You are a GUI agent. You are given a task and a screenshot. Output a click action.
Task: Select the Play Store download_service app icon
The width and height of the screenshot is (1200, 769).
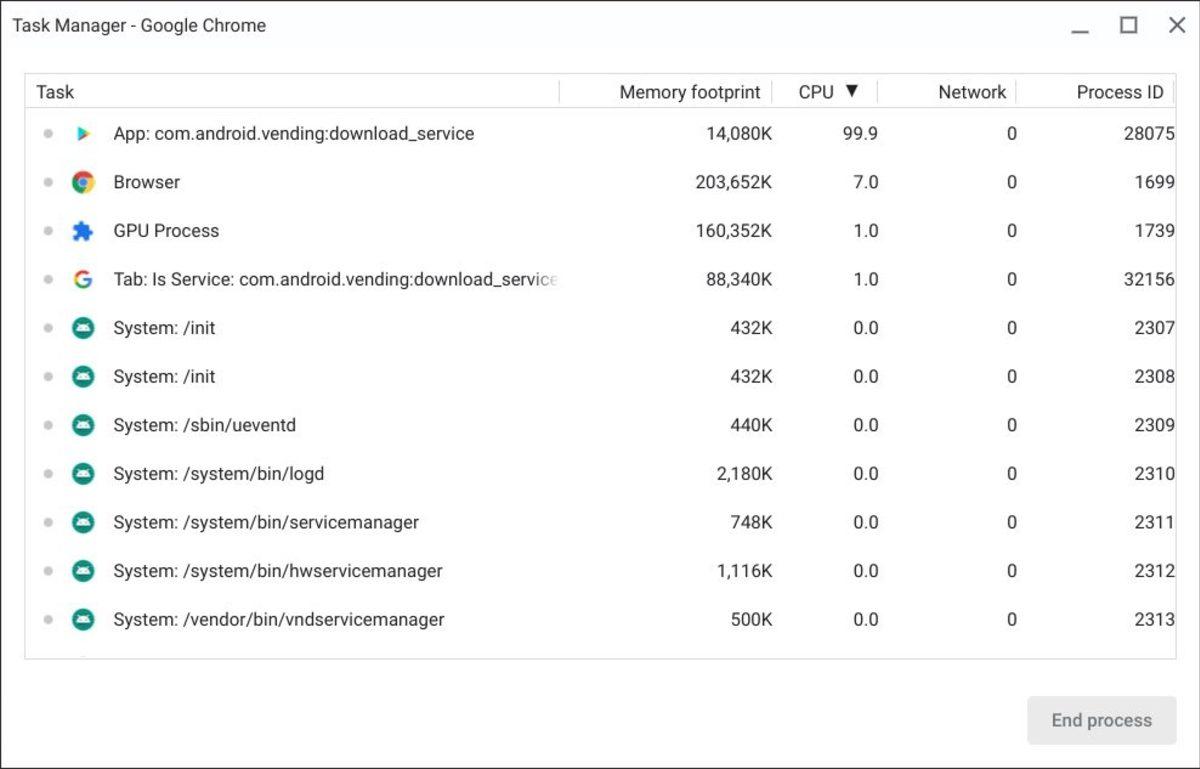(84, 133)
